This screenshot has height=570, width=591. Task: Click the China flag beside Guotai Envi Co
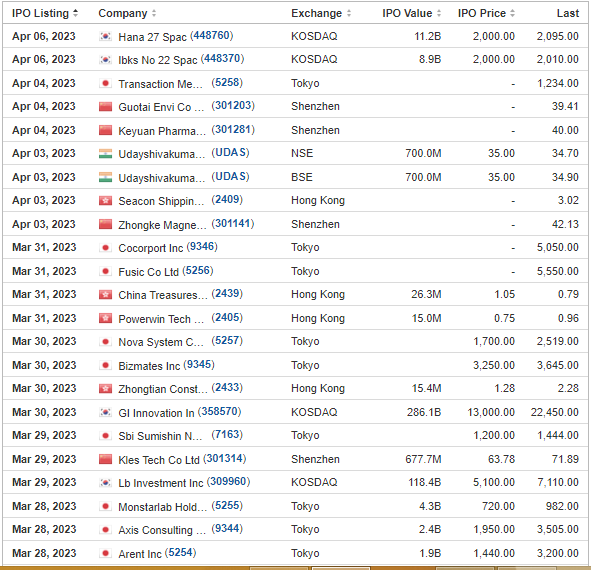tap(105, 107)
